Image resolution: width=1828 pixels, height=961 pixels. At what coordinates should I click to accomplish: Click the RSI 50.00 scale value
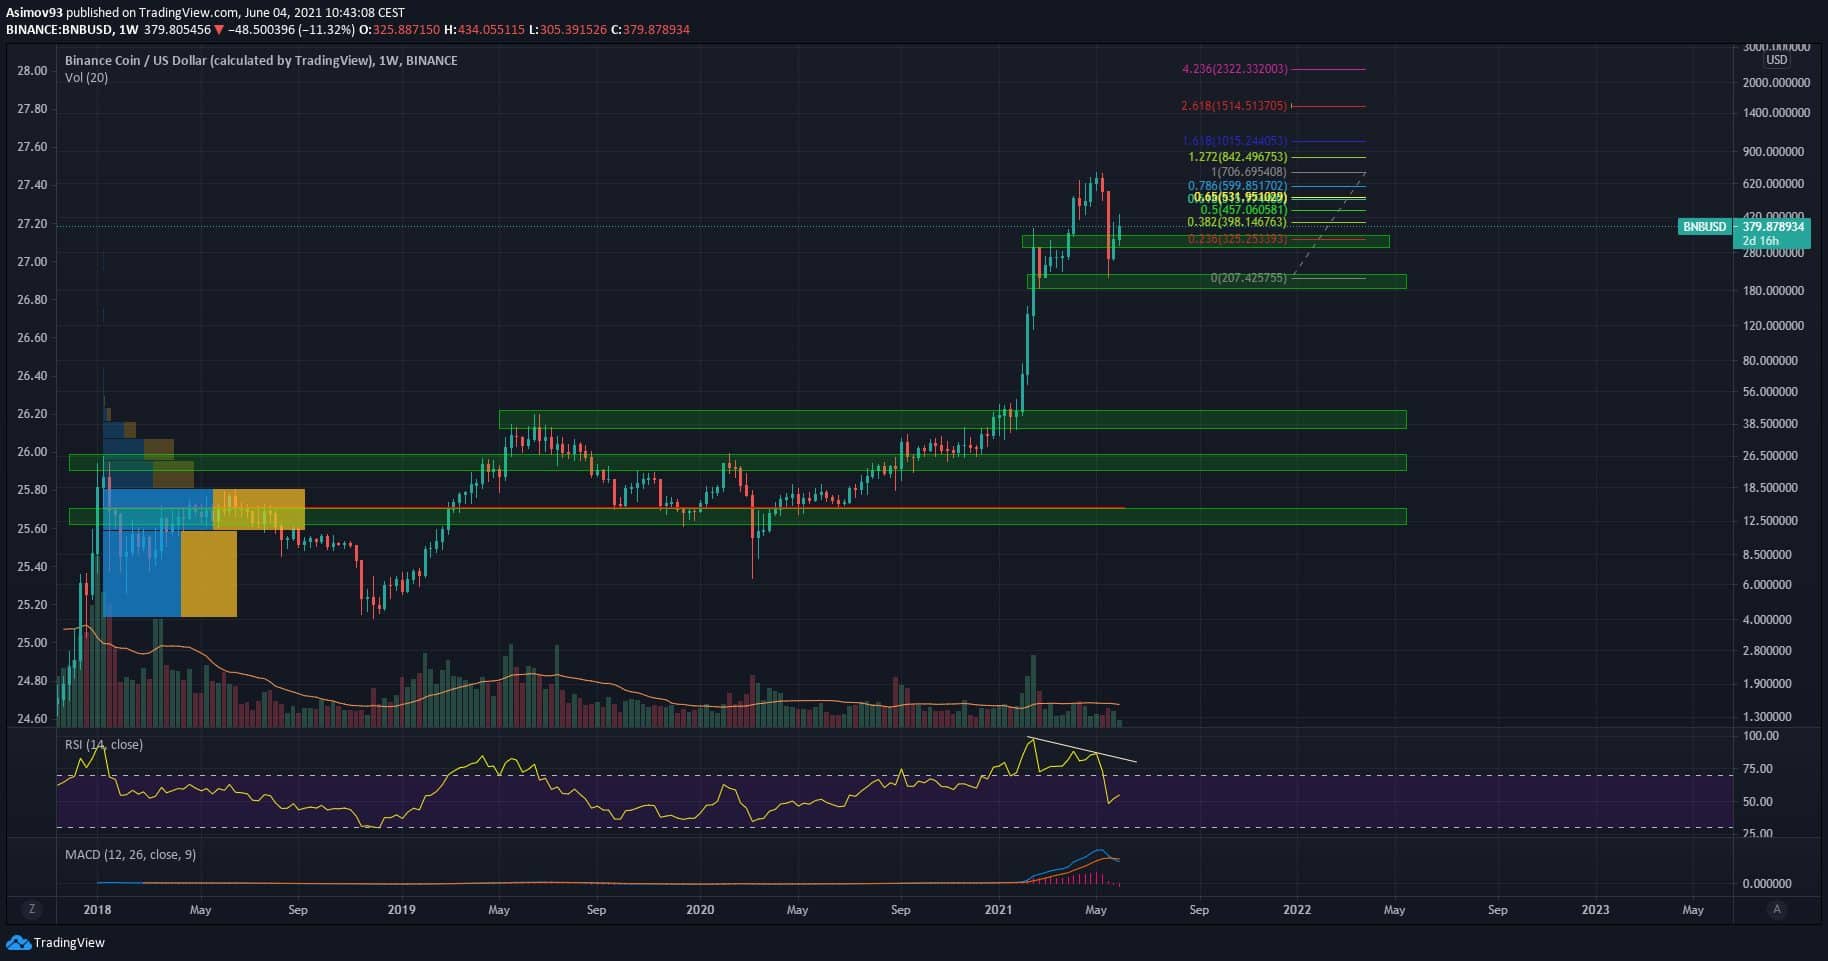1757,802
